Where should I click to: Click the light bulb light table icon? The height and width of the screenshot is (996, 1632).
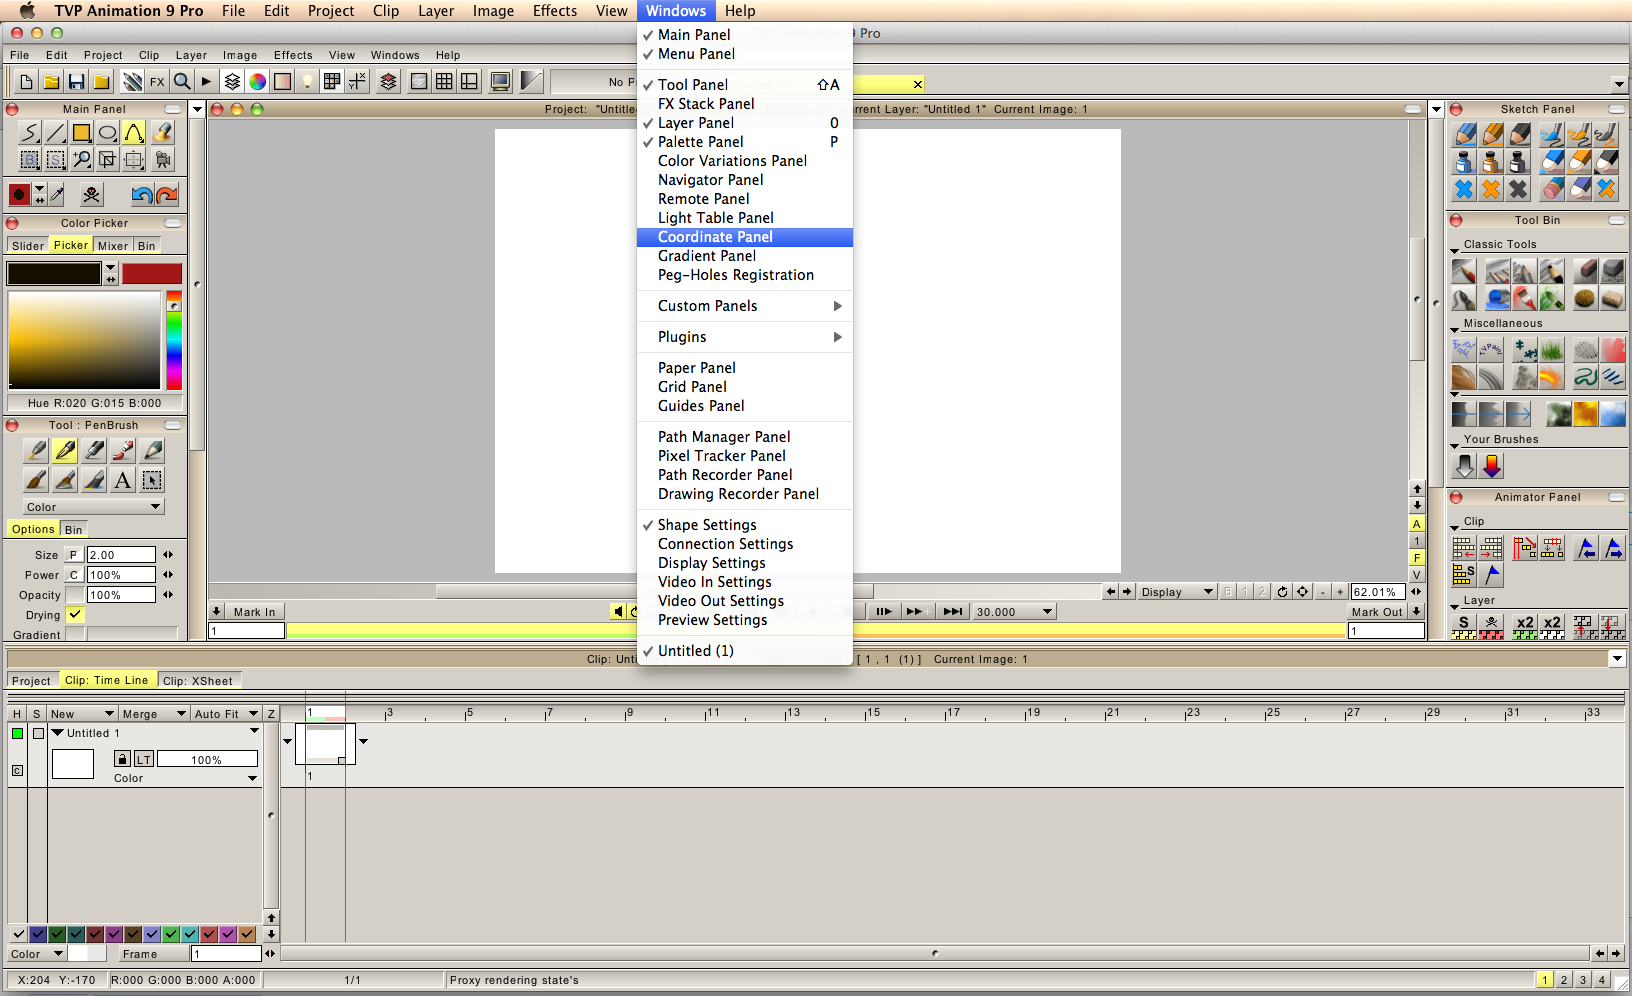click(308, 82)
